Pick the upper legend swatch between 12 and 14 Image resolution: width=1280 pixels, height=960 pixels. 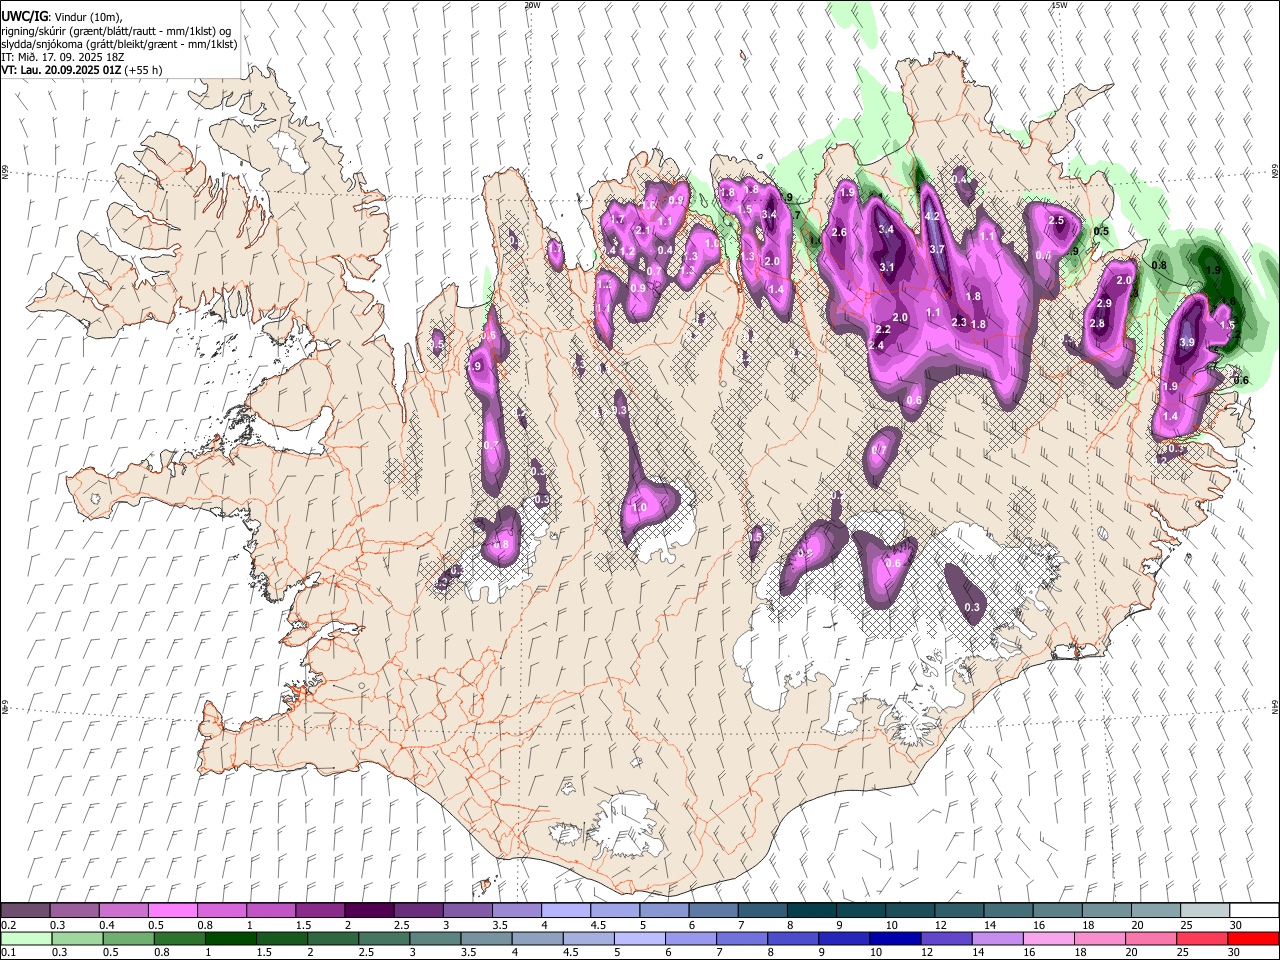959,910
